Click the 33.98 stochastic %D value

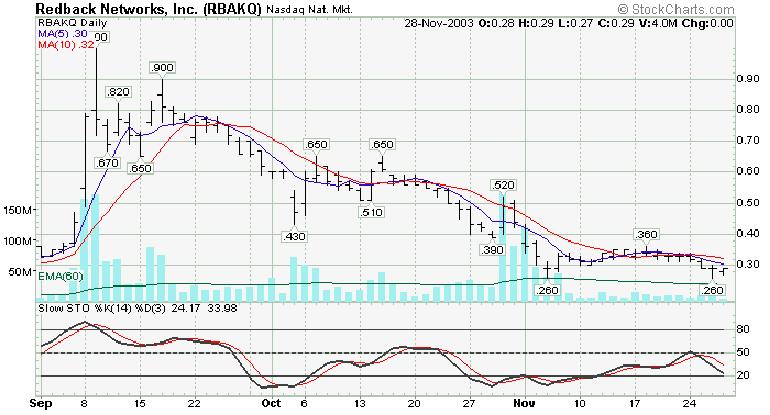(222, 308)
